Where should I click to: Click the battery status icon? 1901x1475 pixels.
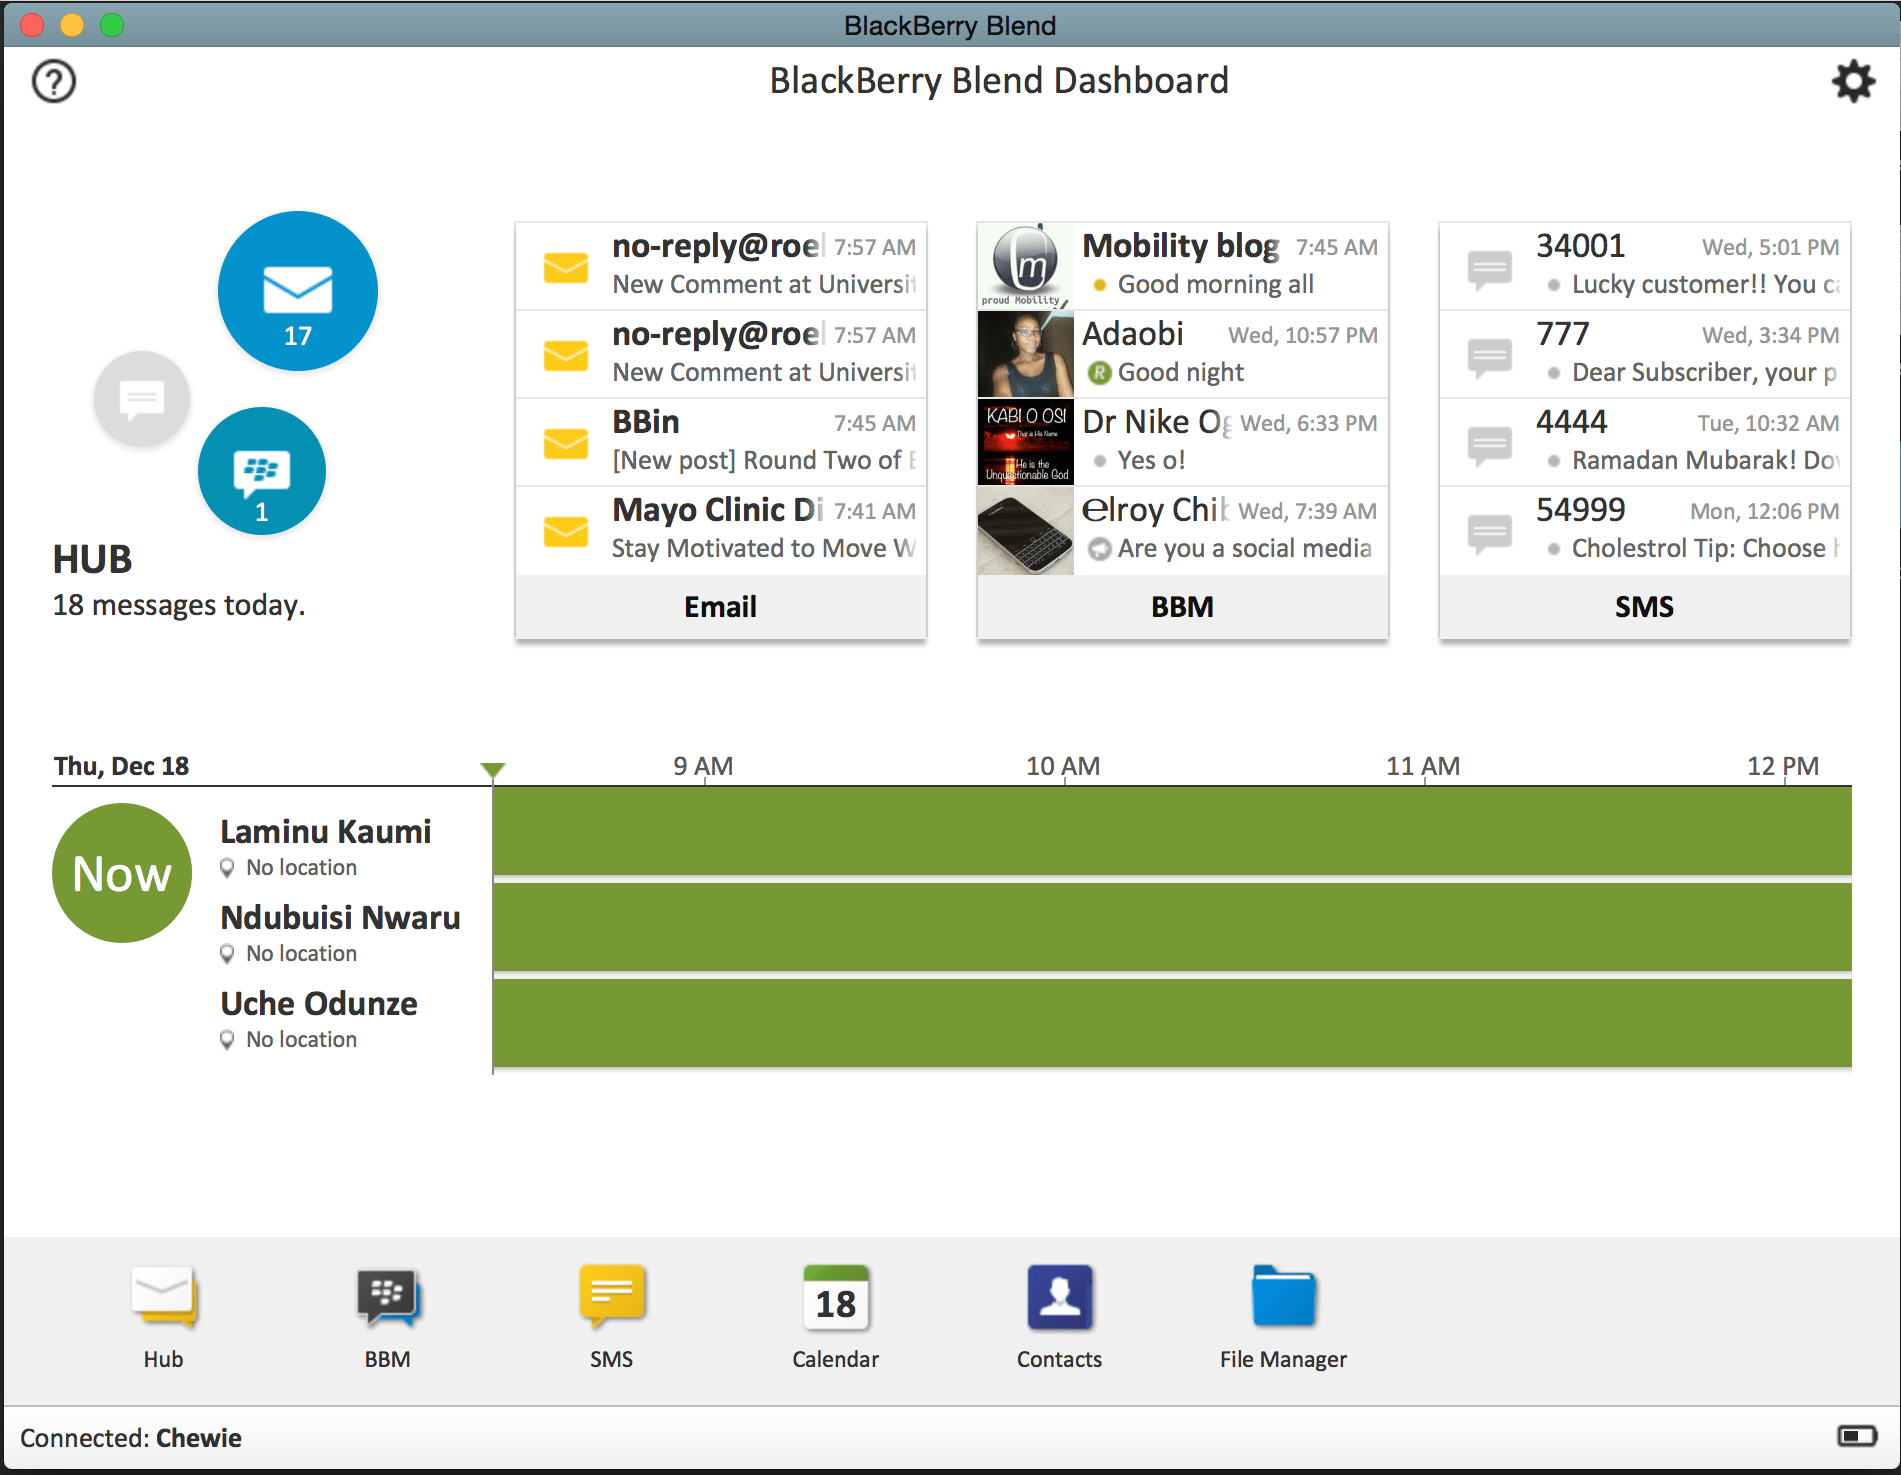point(1857,1436)
